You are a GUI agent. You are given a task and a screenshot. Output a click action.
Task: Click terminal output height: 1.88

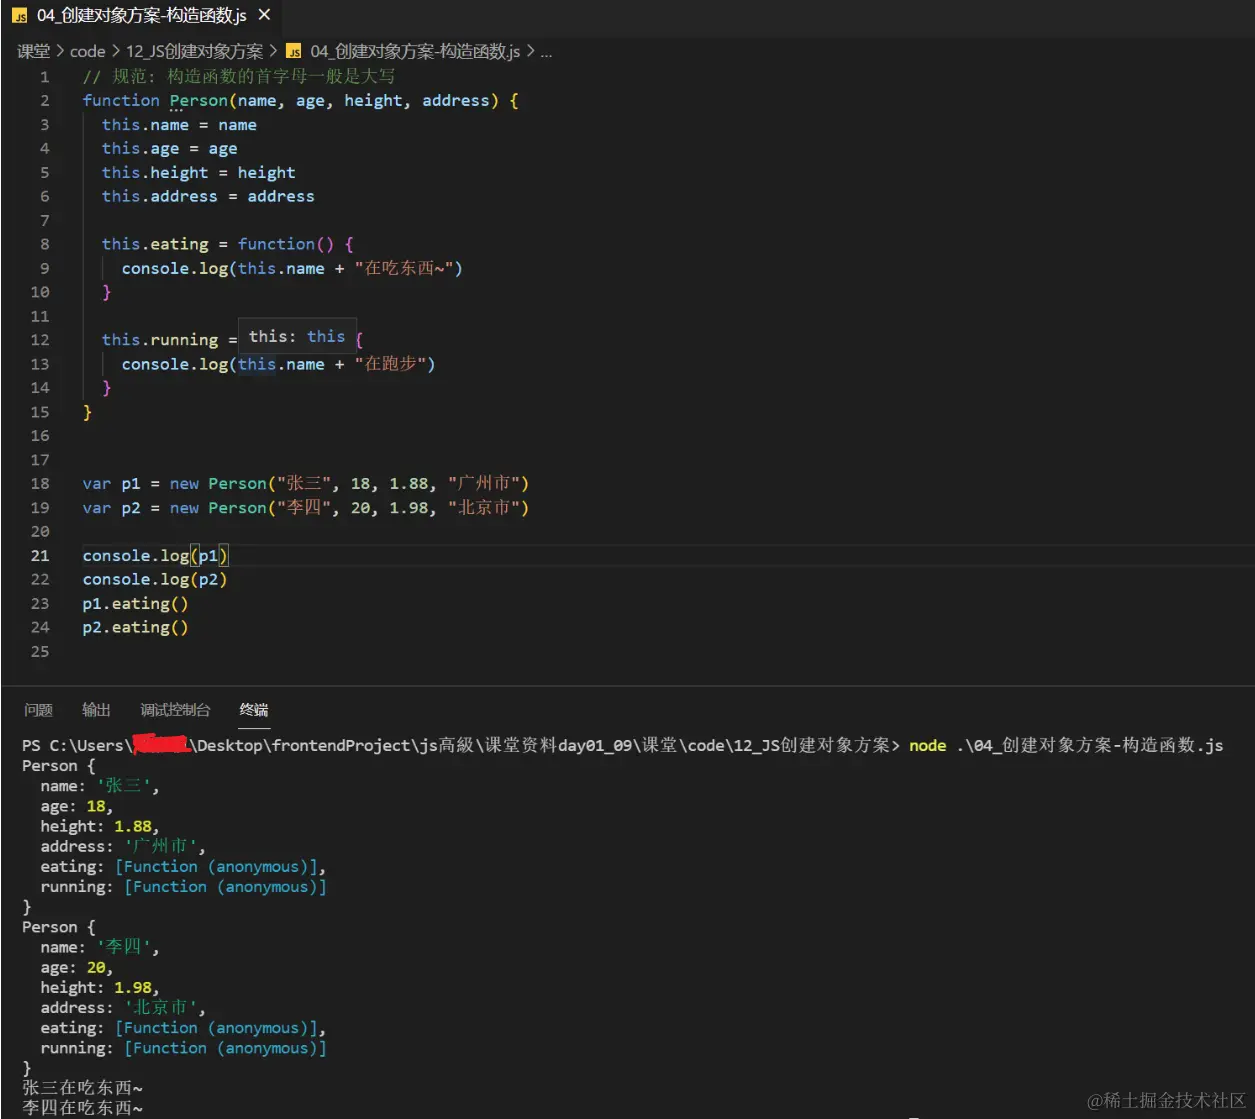point(99,827)
